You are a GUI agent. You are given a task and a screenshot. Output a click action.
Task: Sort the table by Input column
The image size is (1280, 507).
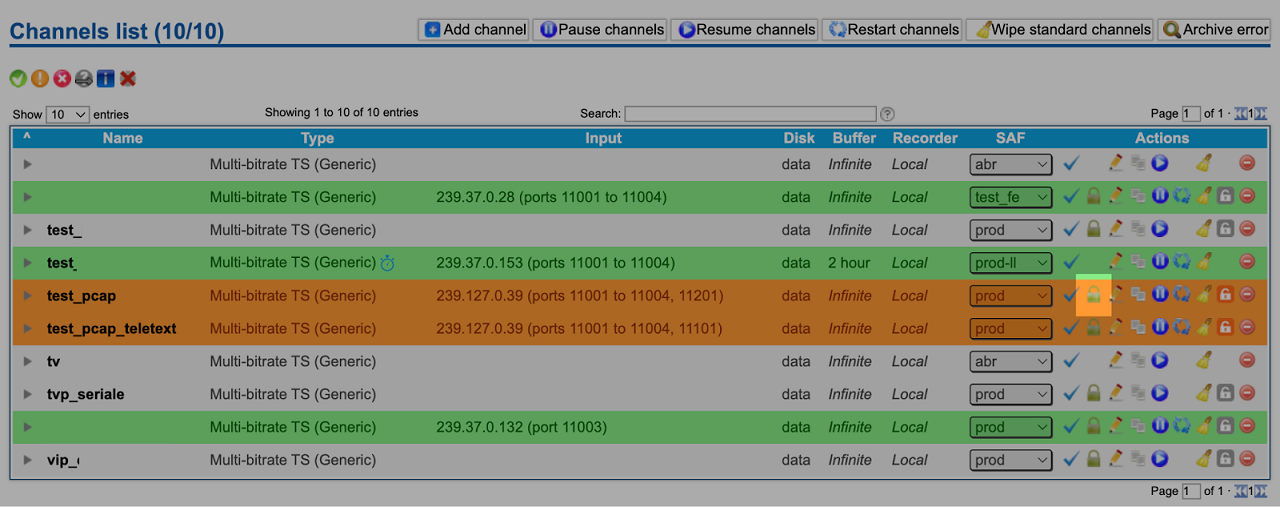pos(603,138)
